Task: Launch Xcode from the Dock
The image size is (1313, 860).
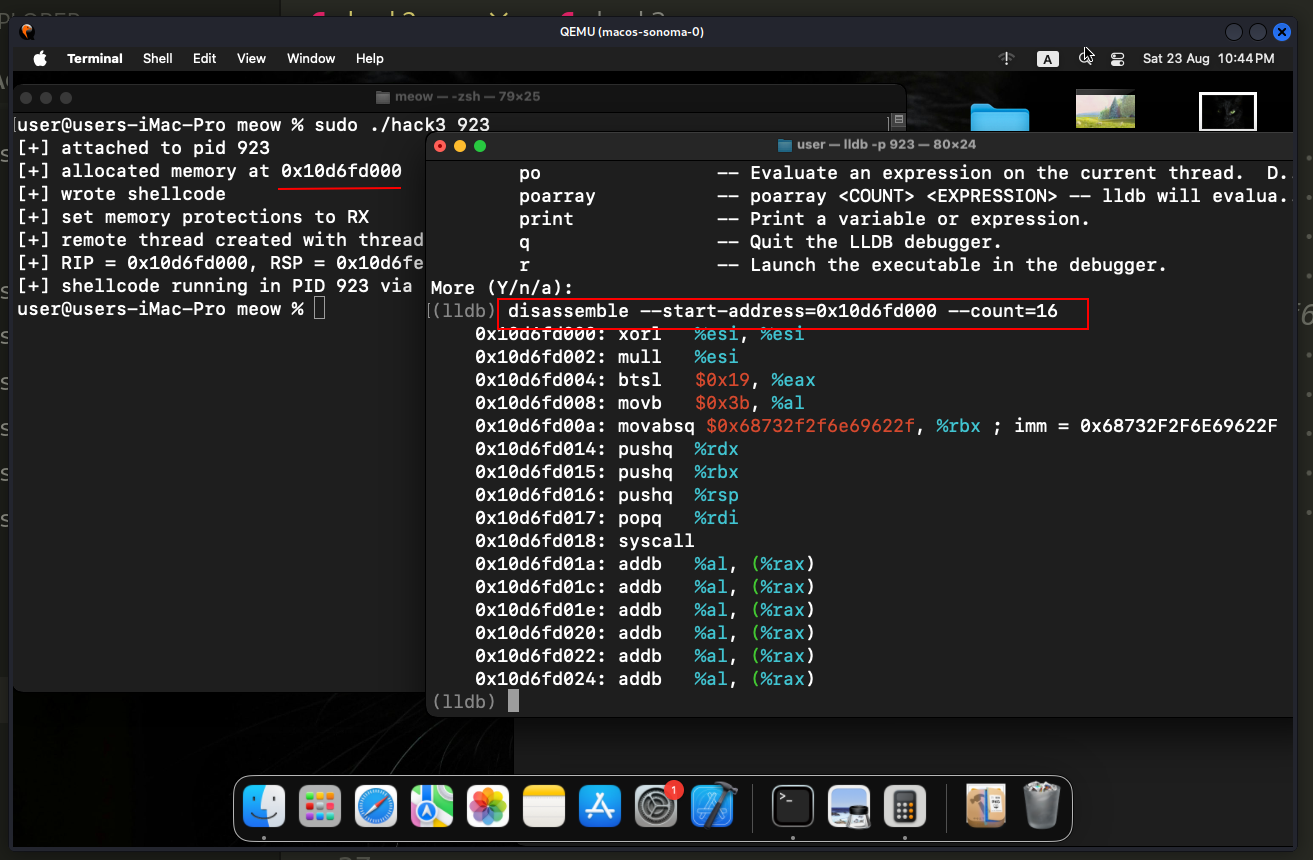Action: click(x=714, y=806)
